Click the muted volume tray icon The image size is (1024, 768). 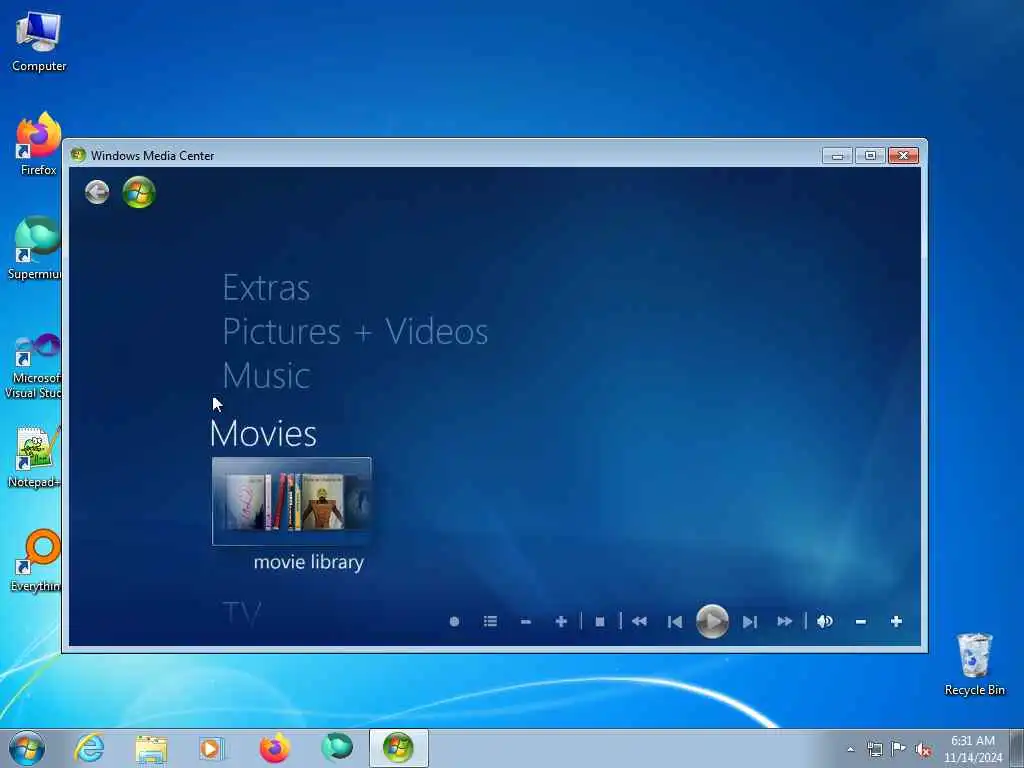pos(923,750)
